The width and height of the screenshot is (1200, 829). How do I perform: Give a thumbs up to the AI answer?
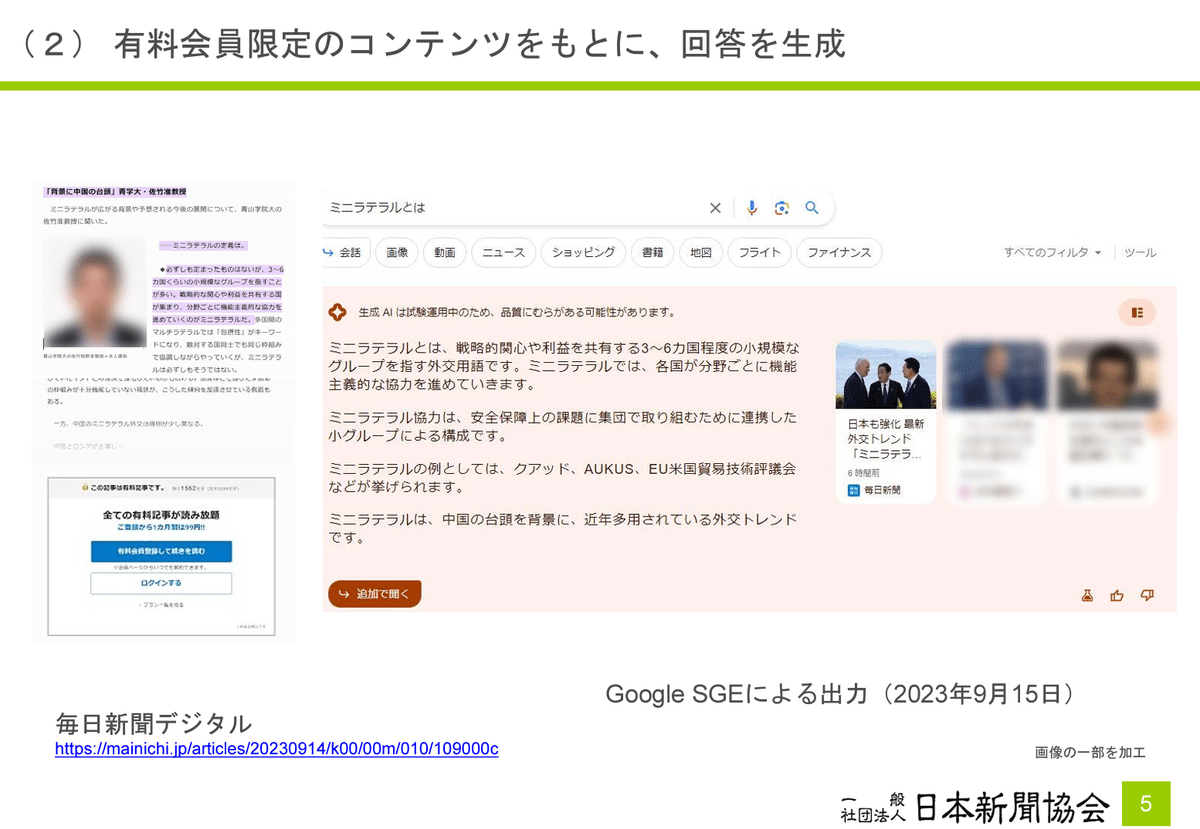1117,595
